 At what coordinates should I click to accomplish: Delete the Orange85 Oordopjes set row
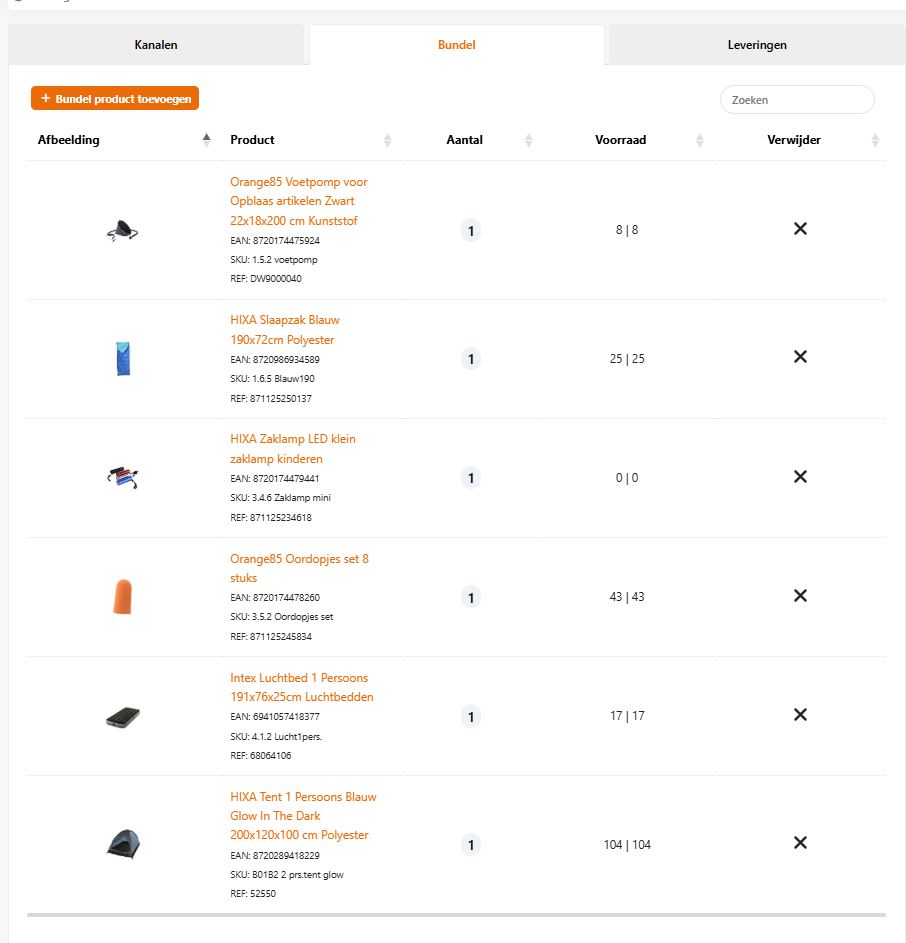pyautogui.click(x=800, y=595)
